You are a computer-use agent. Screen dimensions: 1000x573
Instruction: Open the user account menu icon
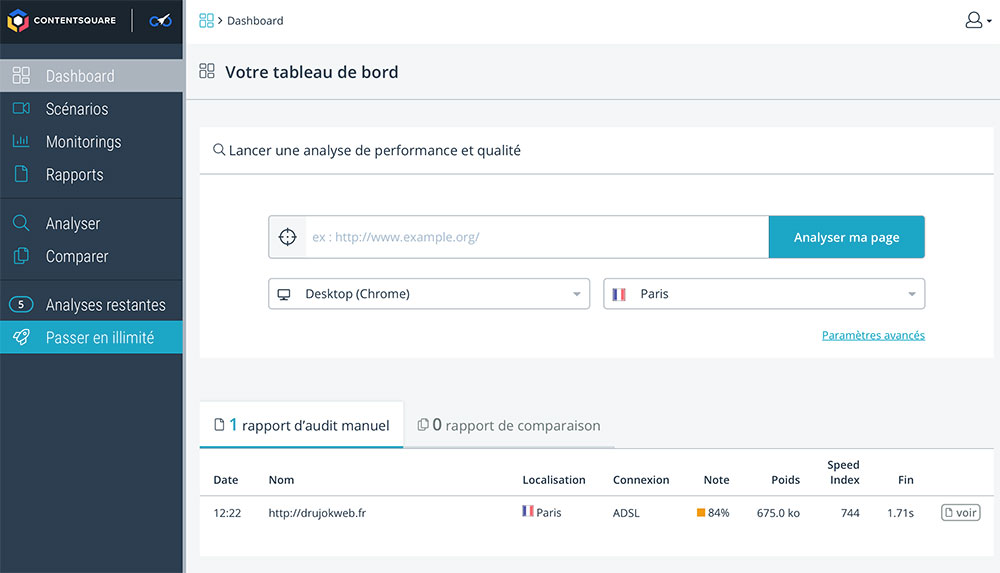click(978, 20)
